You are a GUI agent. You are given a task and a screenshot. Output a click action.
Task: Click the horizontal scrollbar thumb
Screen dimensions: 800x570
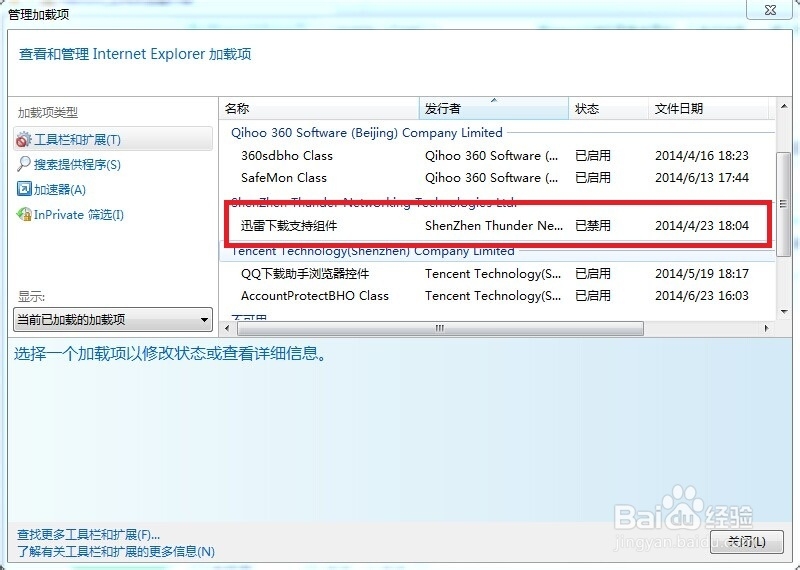tap(440, 328)
